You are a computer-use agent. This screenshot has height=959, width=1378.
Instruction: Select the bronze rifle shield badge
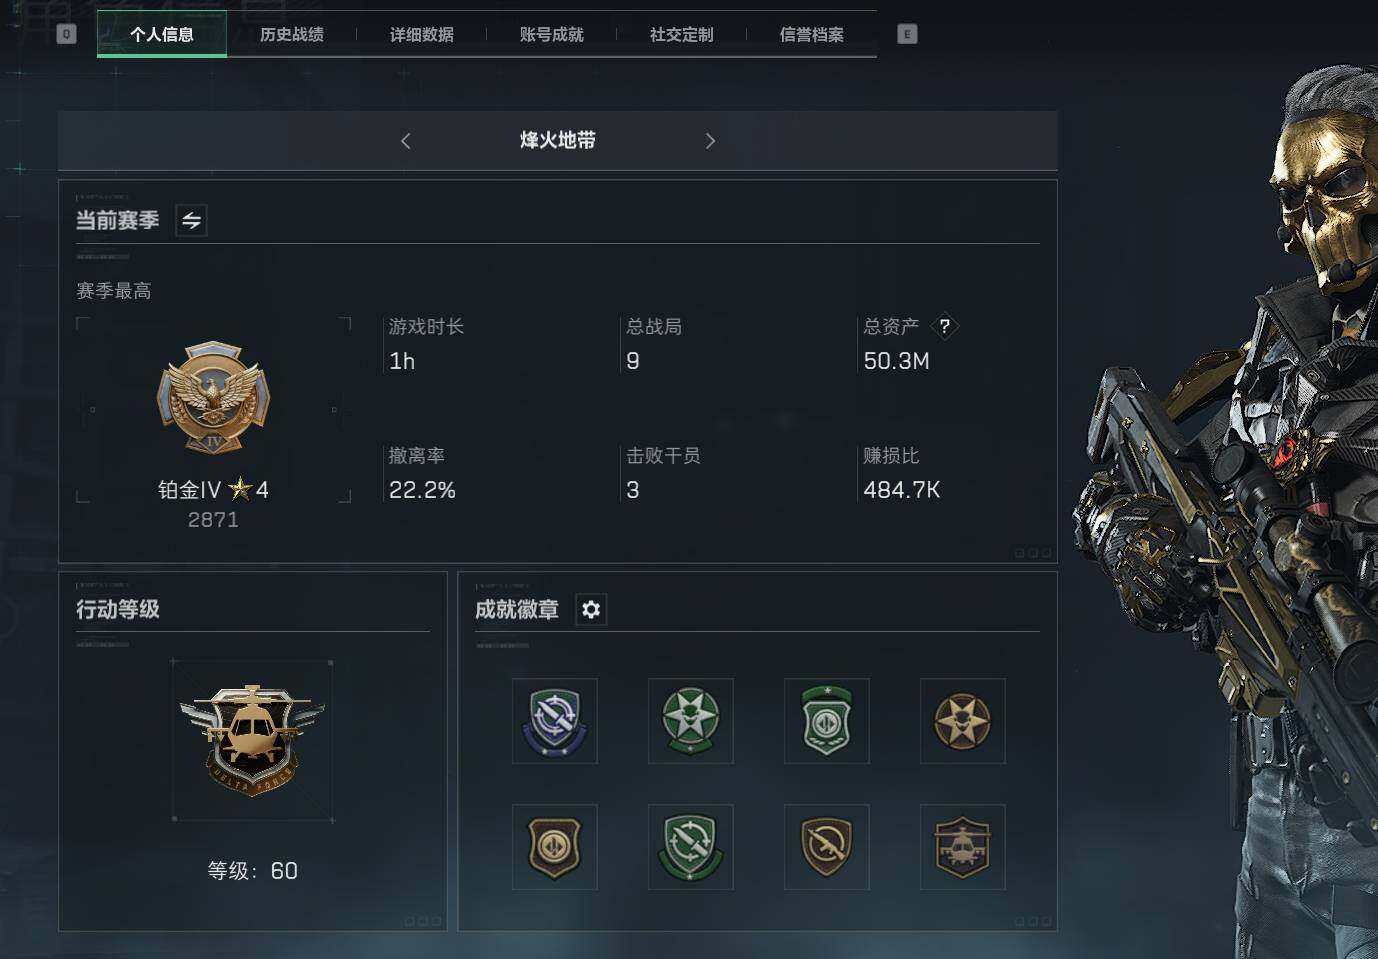[x=827, y=847]
